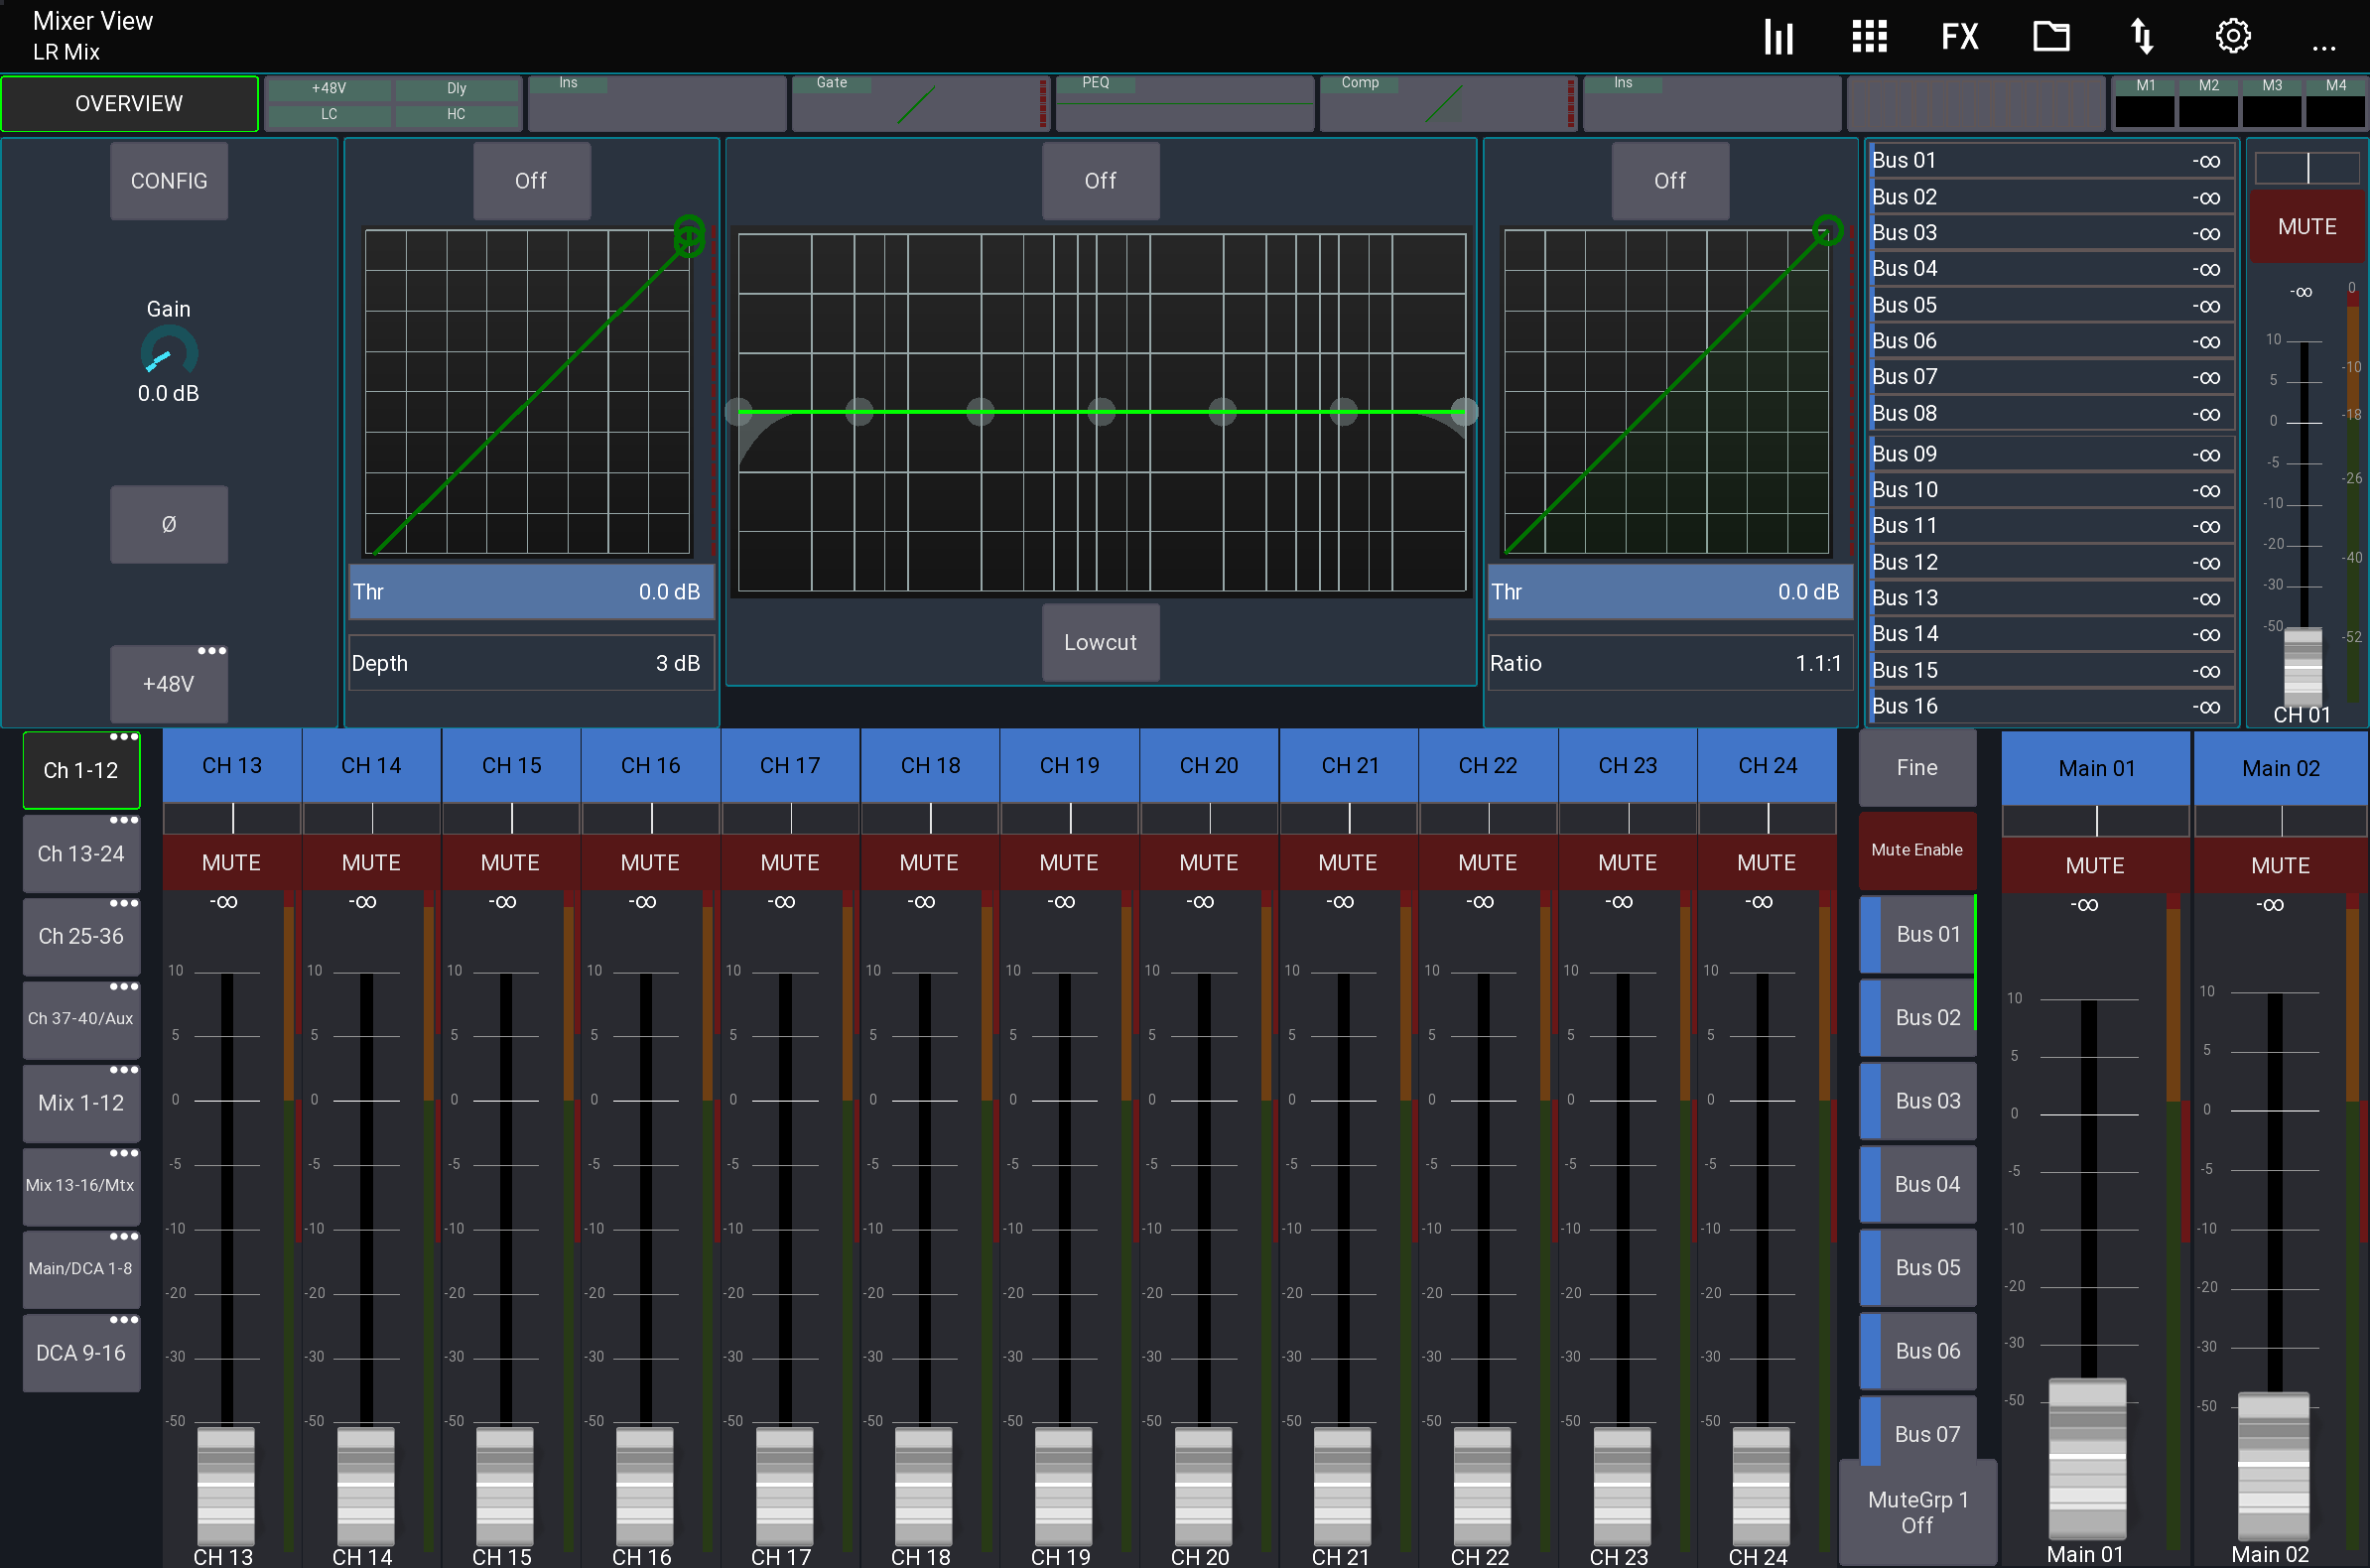The width and height of the screenshot is (2370, 1568).
Task: Open the settings gear
Action: pyautogui.click(x=2233, y=35)
